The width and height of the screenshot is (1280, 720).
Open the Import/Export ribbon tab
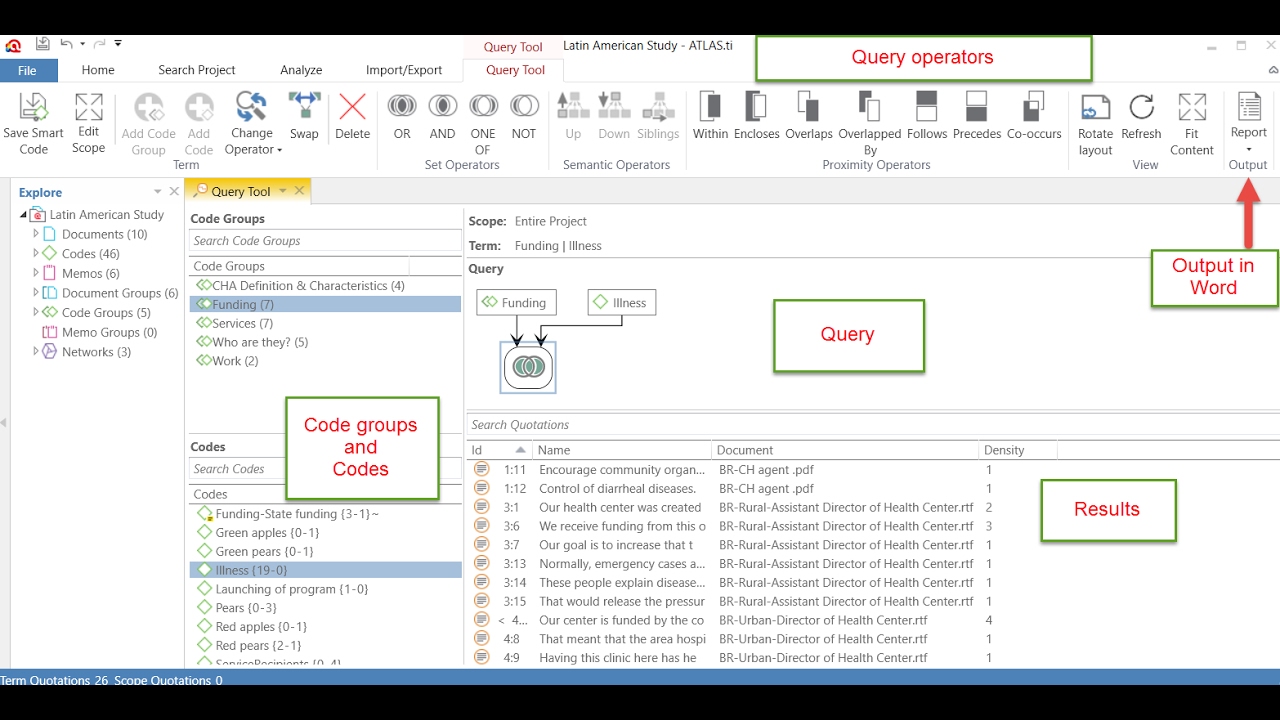pos(404,70)
